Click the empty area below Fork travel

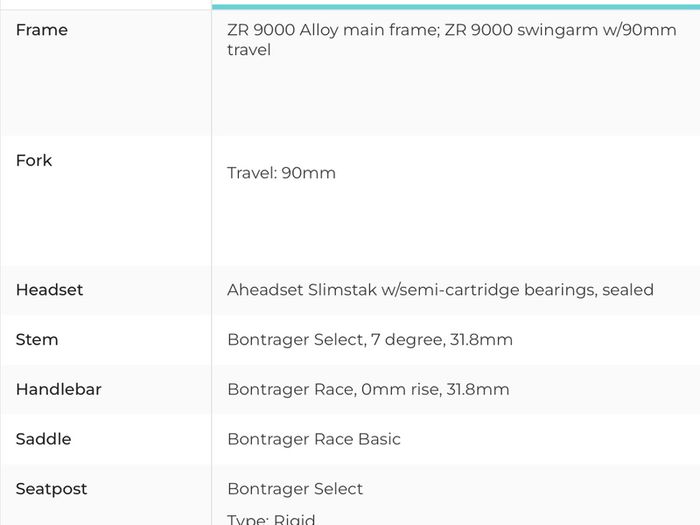point(456,223)
